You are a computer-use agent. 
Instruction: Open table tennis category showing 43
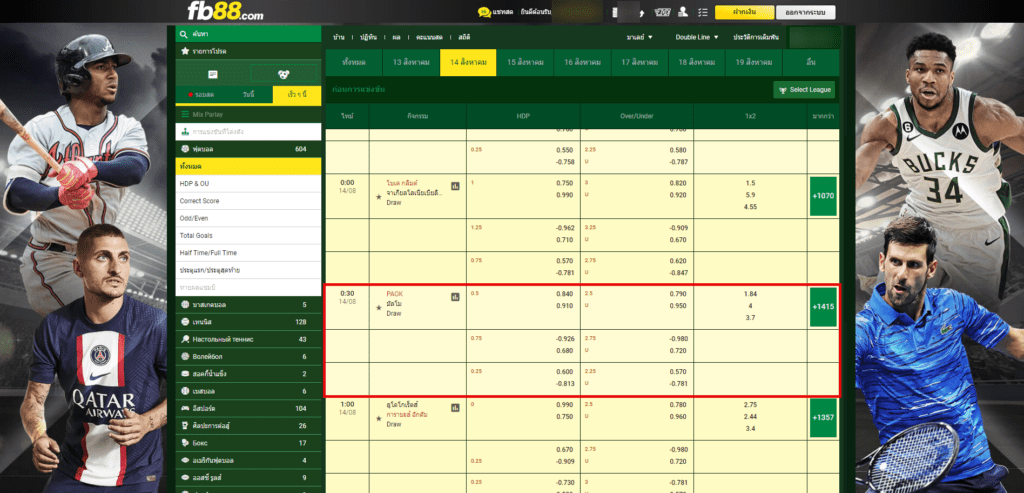click(x=248, y=339)
